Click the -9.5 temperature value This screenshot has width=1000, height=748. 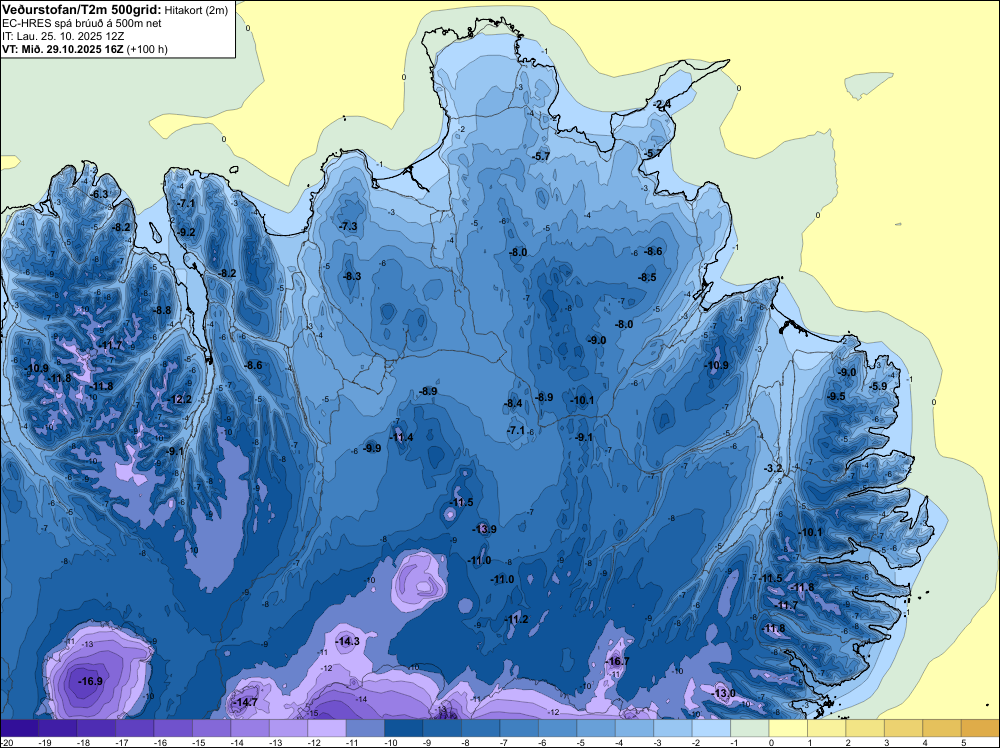click(x=835, y=396)
